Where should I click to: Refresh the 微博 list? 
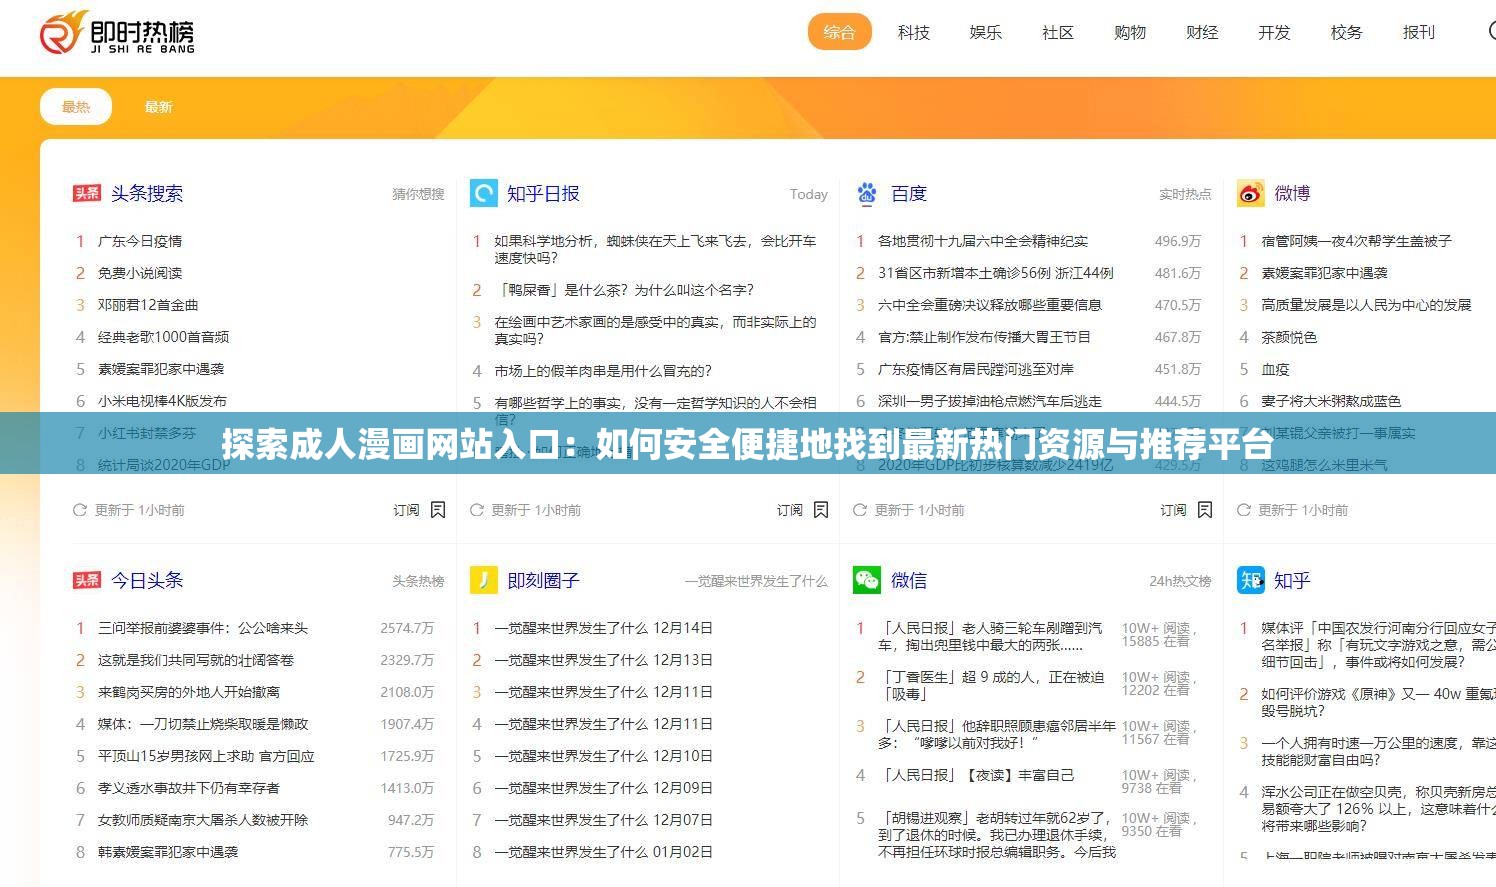click(x=1243, y=509)
